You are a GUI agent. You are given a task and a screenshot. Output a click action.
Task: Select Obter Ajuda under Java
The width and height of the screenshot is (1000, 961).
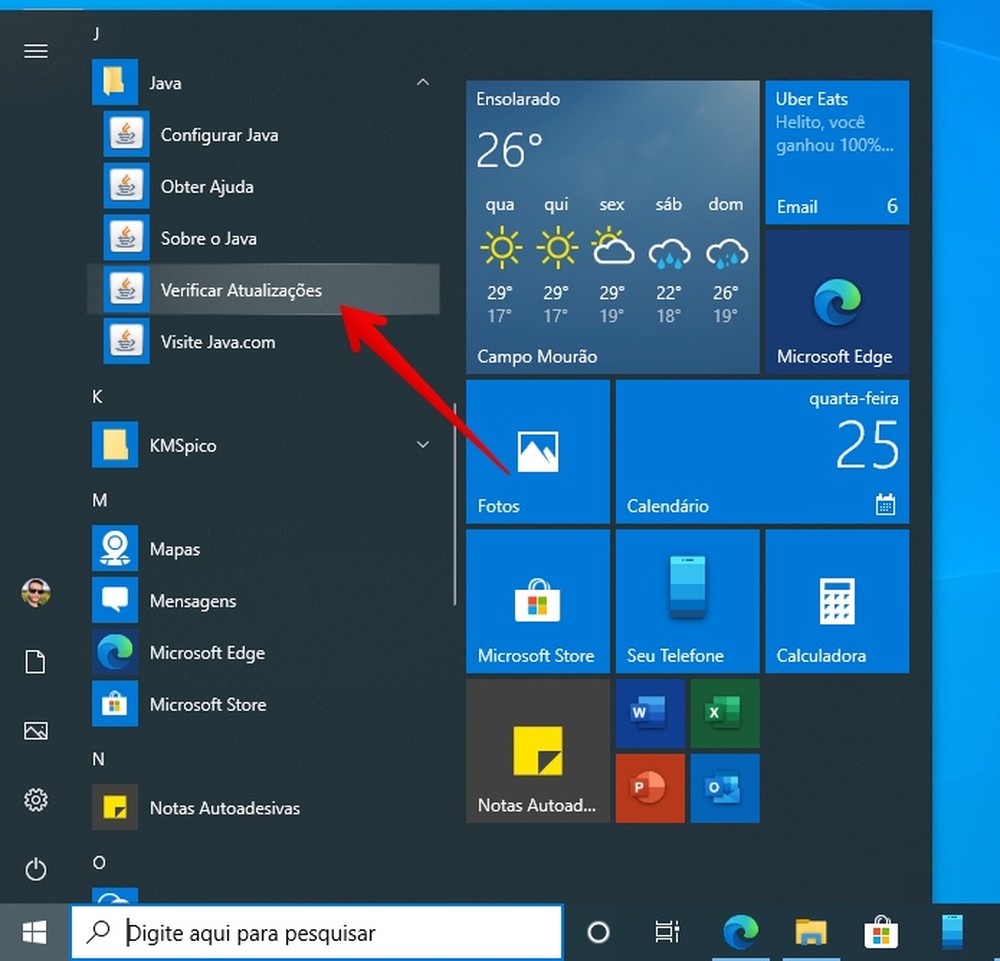point(207,186)
